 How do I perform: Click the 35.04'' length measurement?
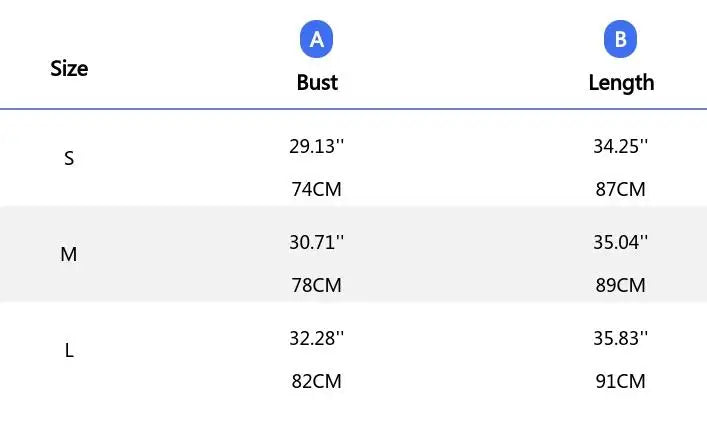click(620, 242)
